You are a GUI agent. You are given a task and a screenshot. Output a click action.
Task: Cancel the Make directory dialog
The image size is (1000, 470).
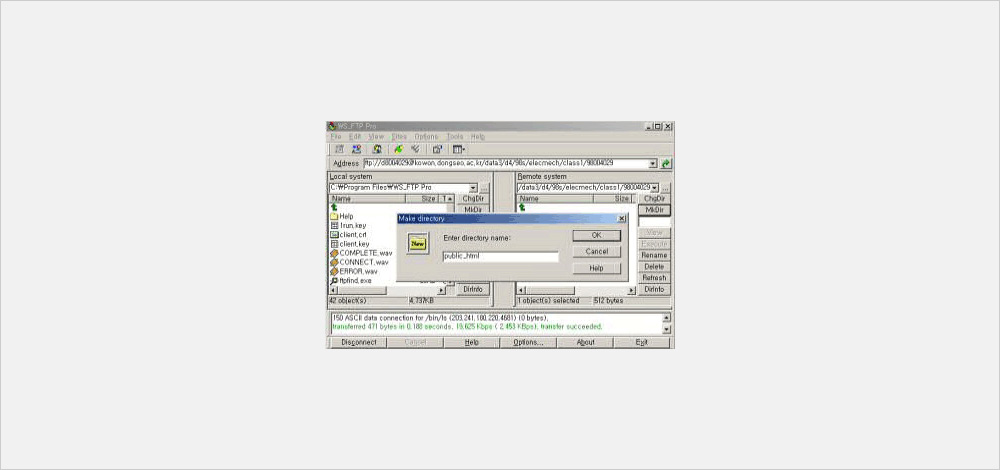pos(596,252)
